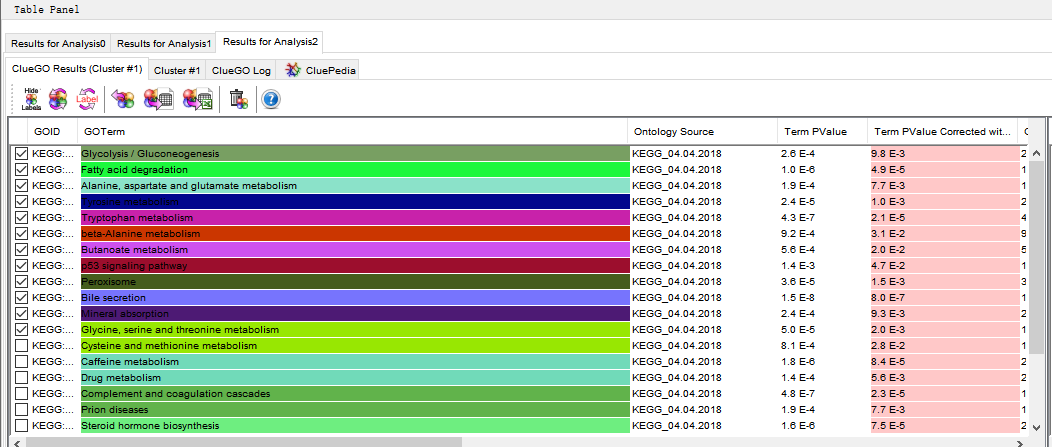
Task: Click the Hide Labels toolbar icon
Action: coord(32,99)
